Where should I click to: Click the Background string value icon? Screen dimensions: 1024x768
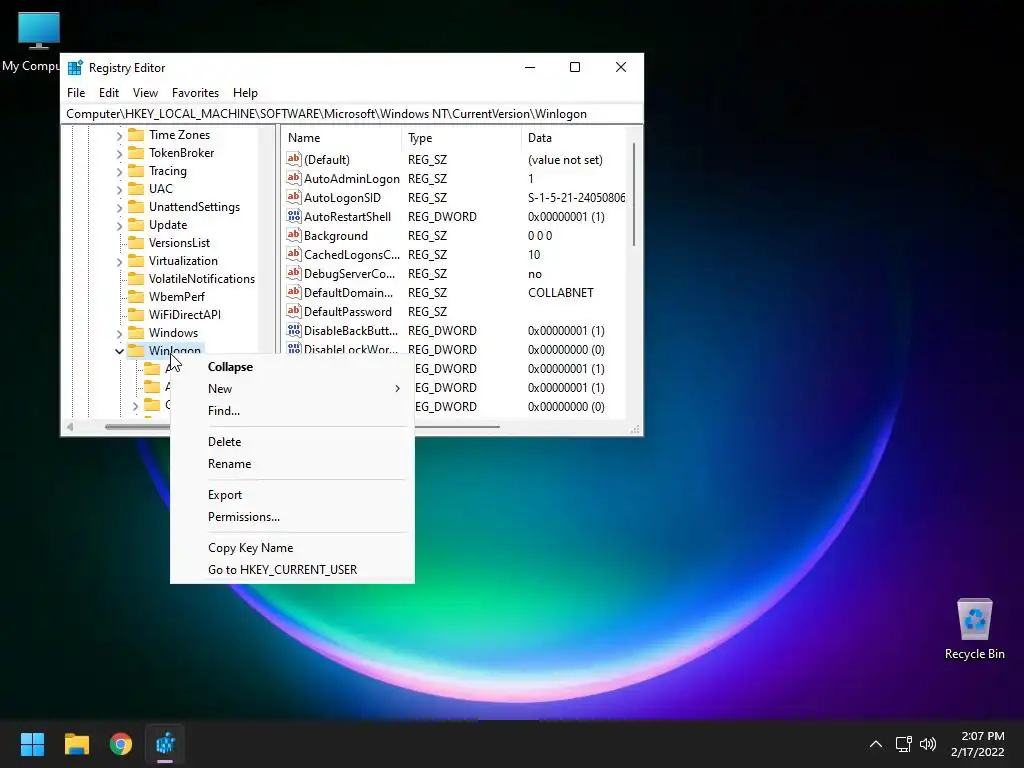tap(294, 235)
